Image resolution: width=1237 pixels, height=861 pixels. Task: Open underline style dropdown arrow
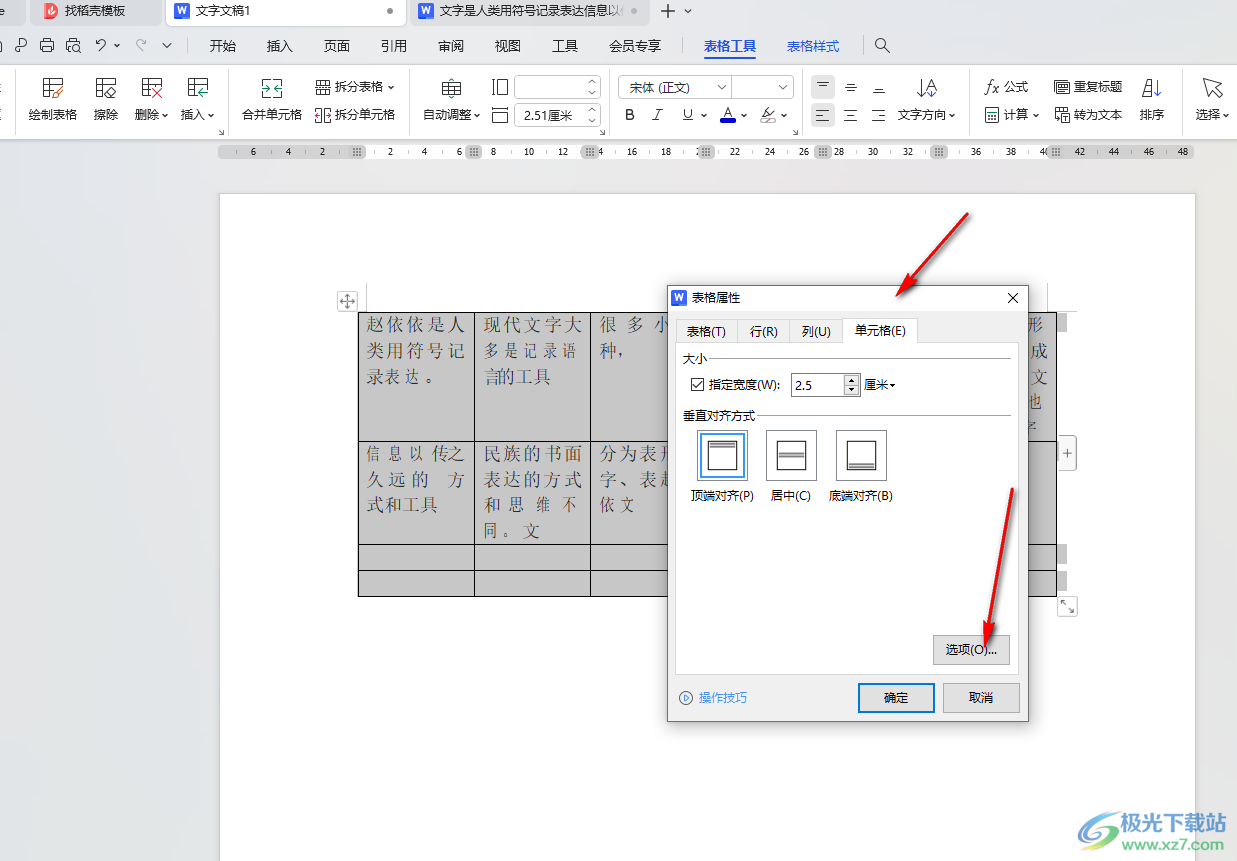pos(703,115)
